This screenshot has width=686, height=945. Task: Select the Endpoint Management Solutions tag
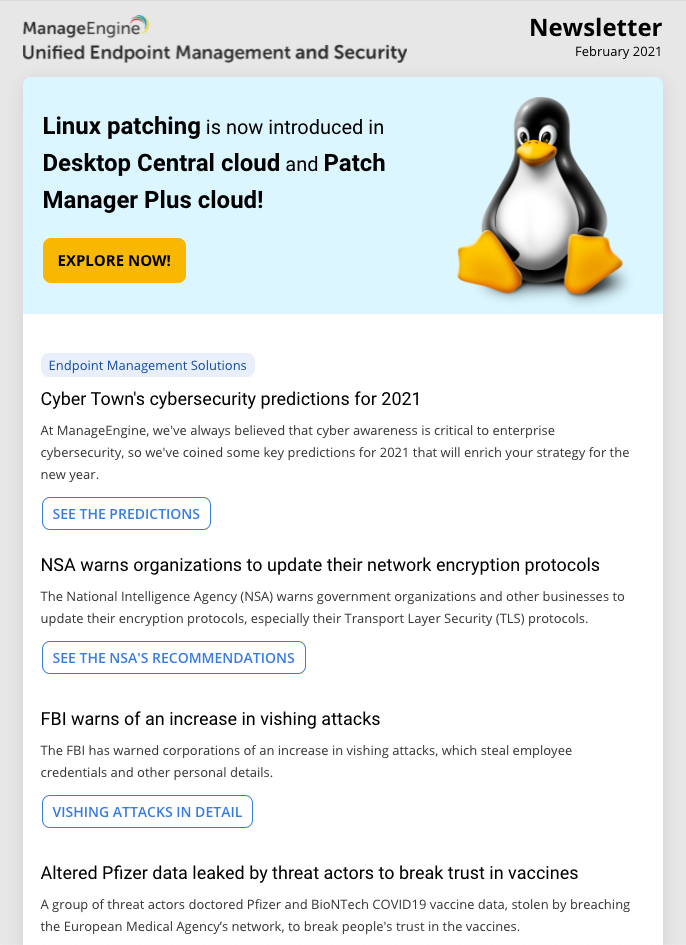coord(147,365)
